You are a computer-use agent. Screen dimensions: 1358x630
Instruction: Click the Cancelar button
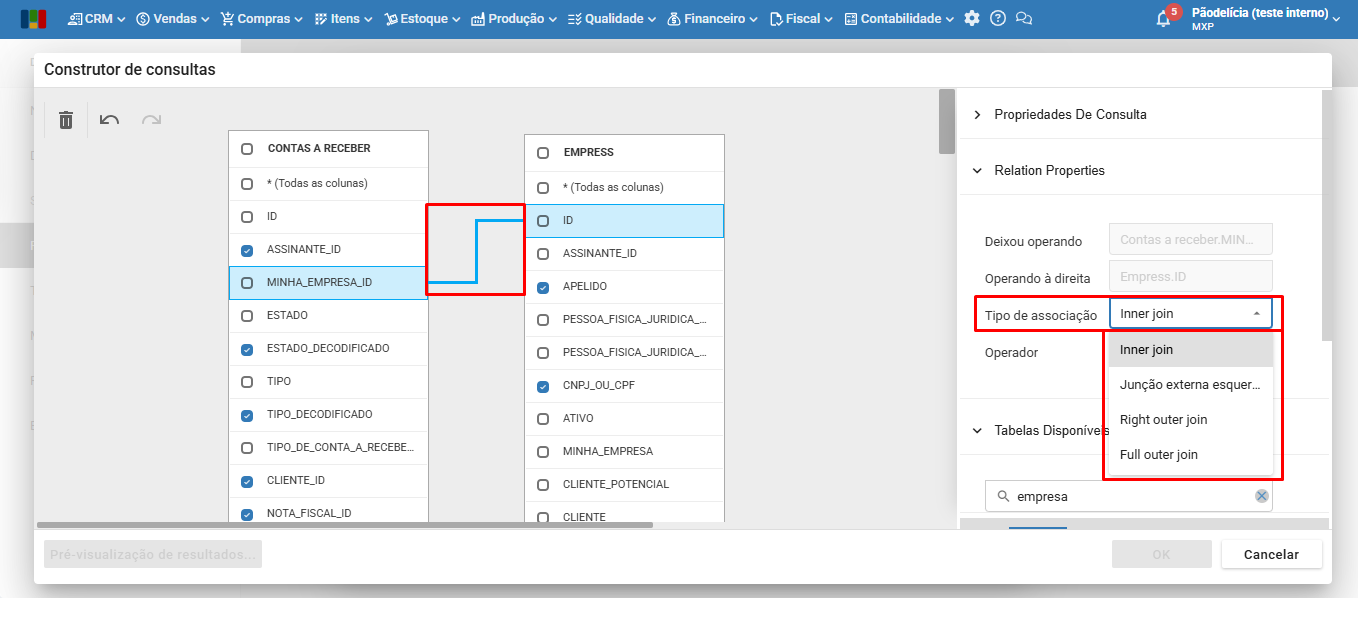click(1271, 554)
